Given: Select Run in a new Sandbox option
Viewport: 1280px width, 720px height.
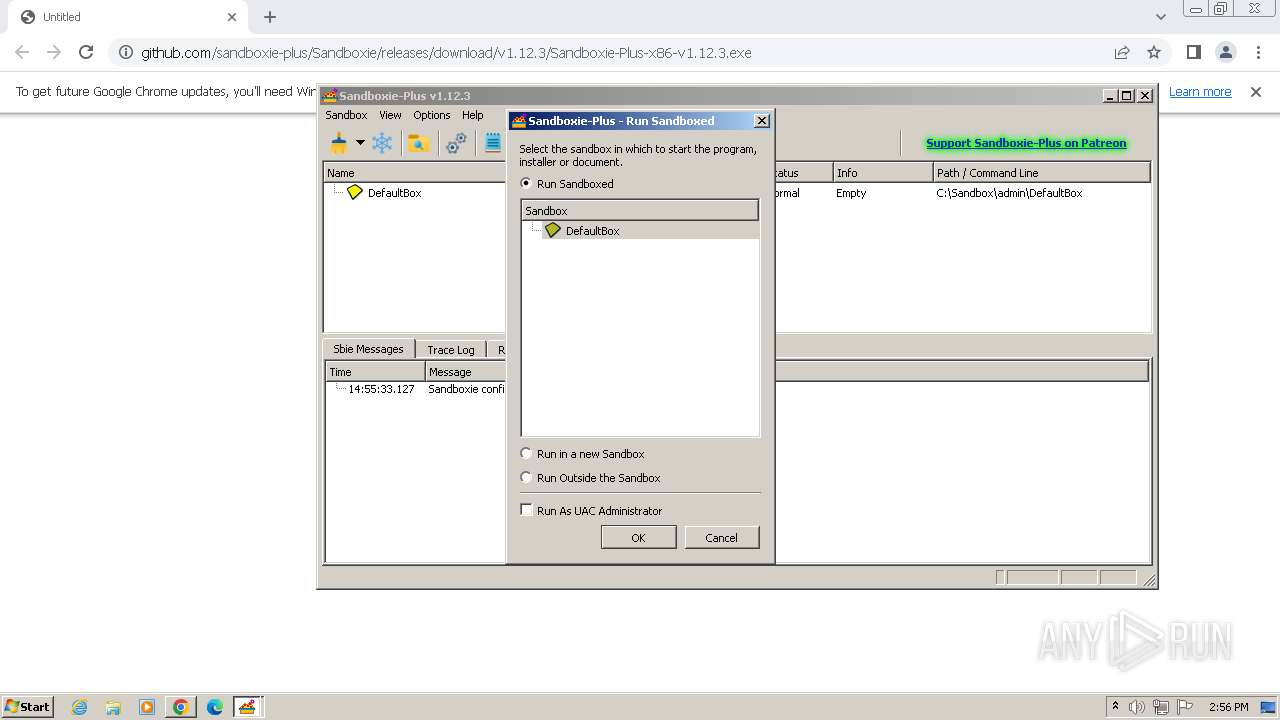Looking at the screenshot, I should [x=527, y=454].
